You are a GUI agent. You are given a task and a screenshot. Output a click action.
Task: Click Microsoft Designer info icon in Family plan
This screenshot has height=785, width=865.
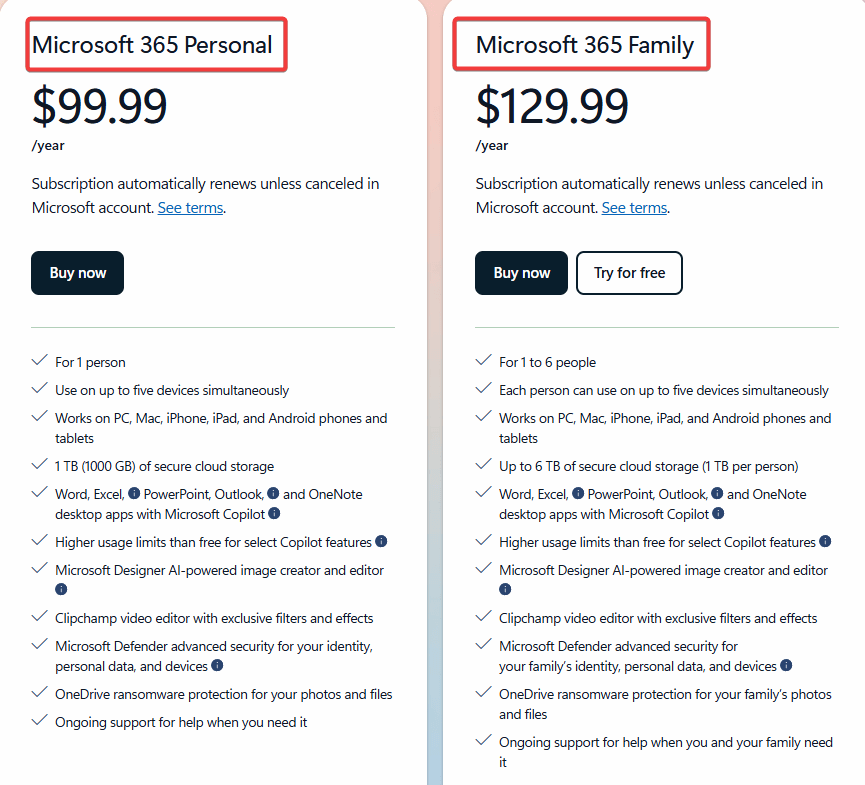(x=506, y=590)
